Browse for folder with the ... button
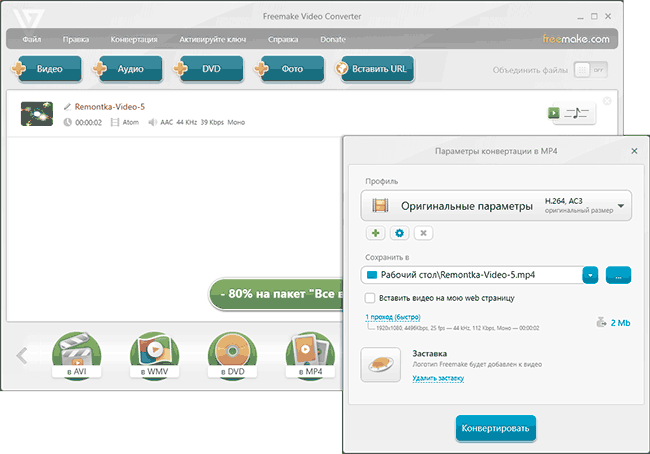 618,275
